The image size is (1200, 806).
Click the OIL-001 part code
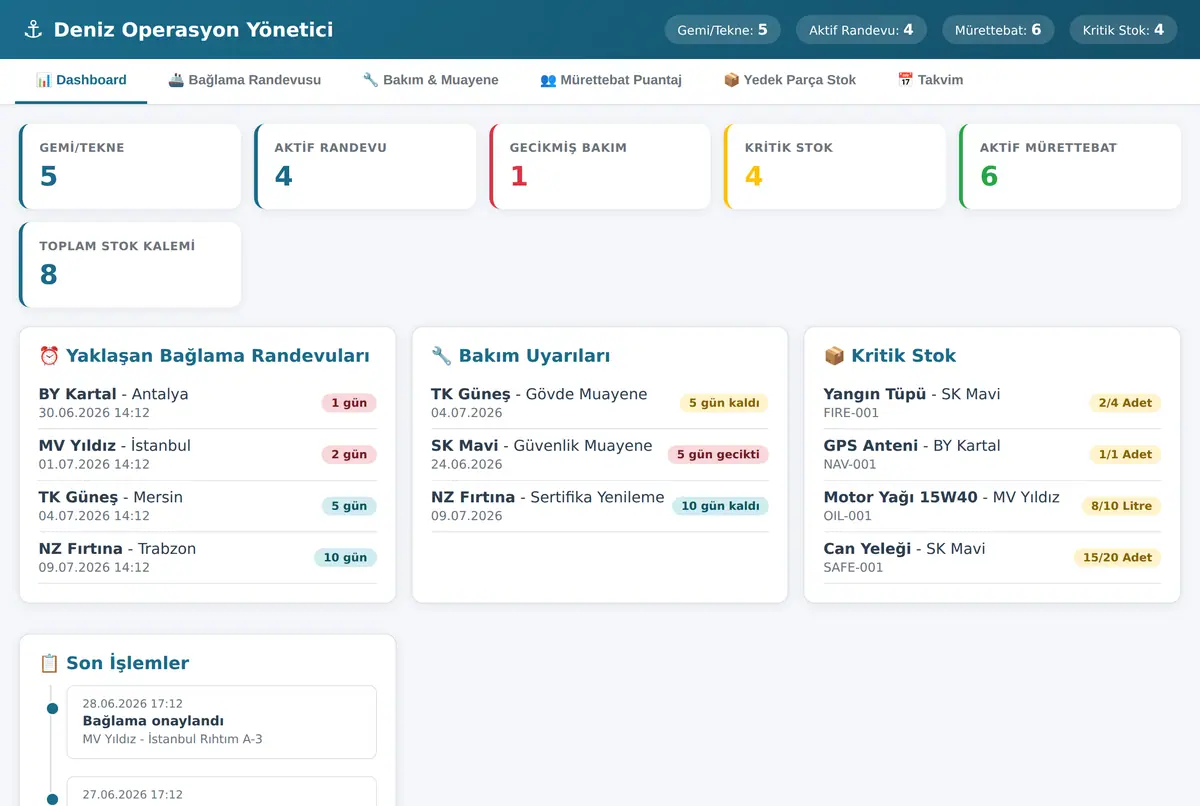click(x=848, y=516)
